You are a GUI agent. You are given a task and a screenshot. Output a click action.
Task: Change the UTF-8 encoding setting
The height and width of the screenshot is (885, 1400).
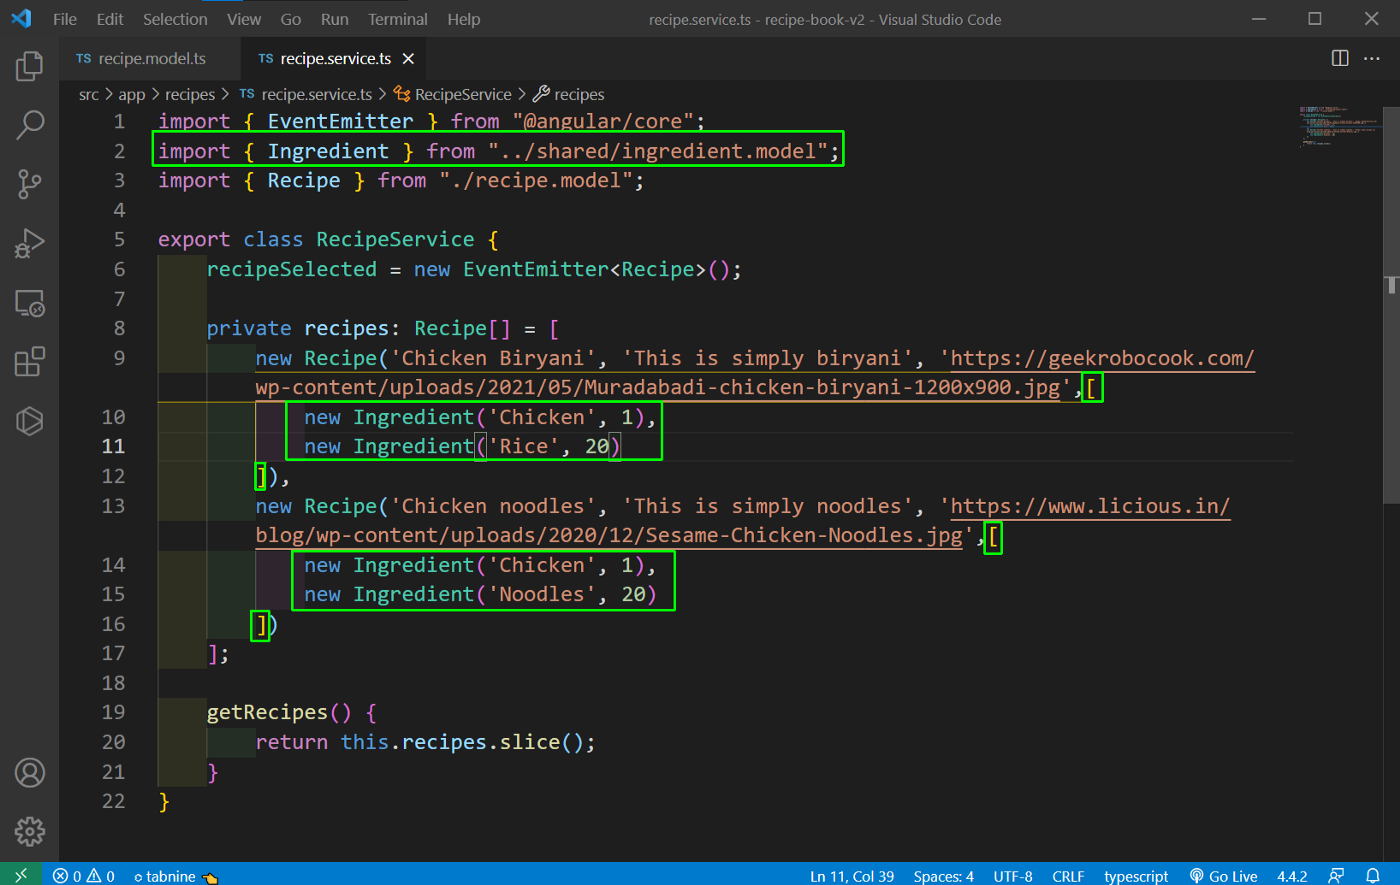(1013, 876)
